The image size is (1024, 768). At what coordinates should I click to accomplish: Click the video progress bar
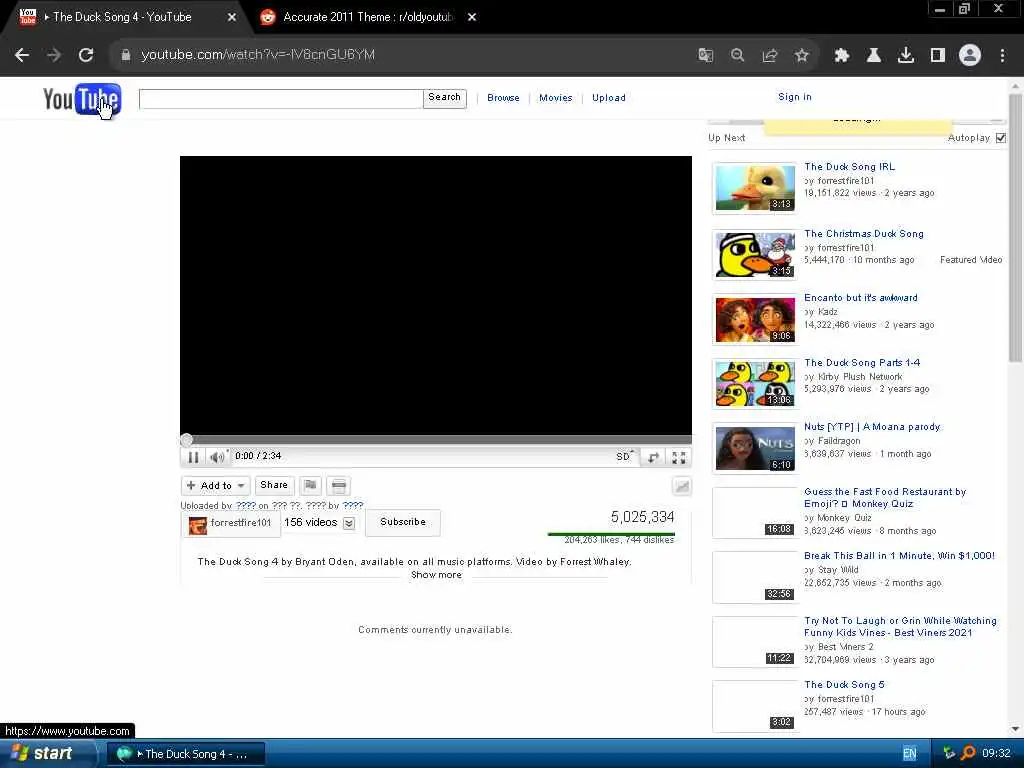(x=436, y=440)
